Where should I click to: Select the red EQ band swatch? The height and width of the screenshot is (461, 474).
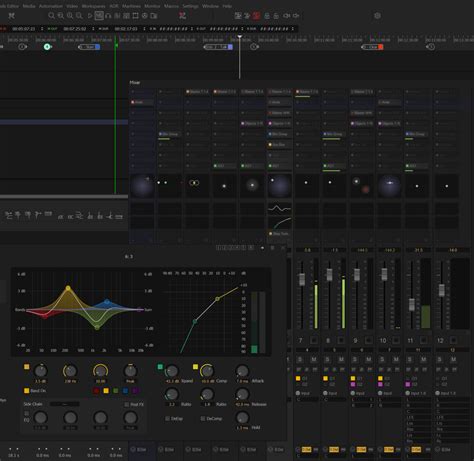point(96,391)
